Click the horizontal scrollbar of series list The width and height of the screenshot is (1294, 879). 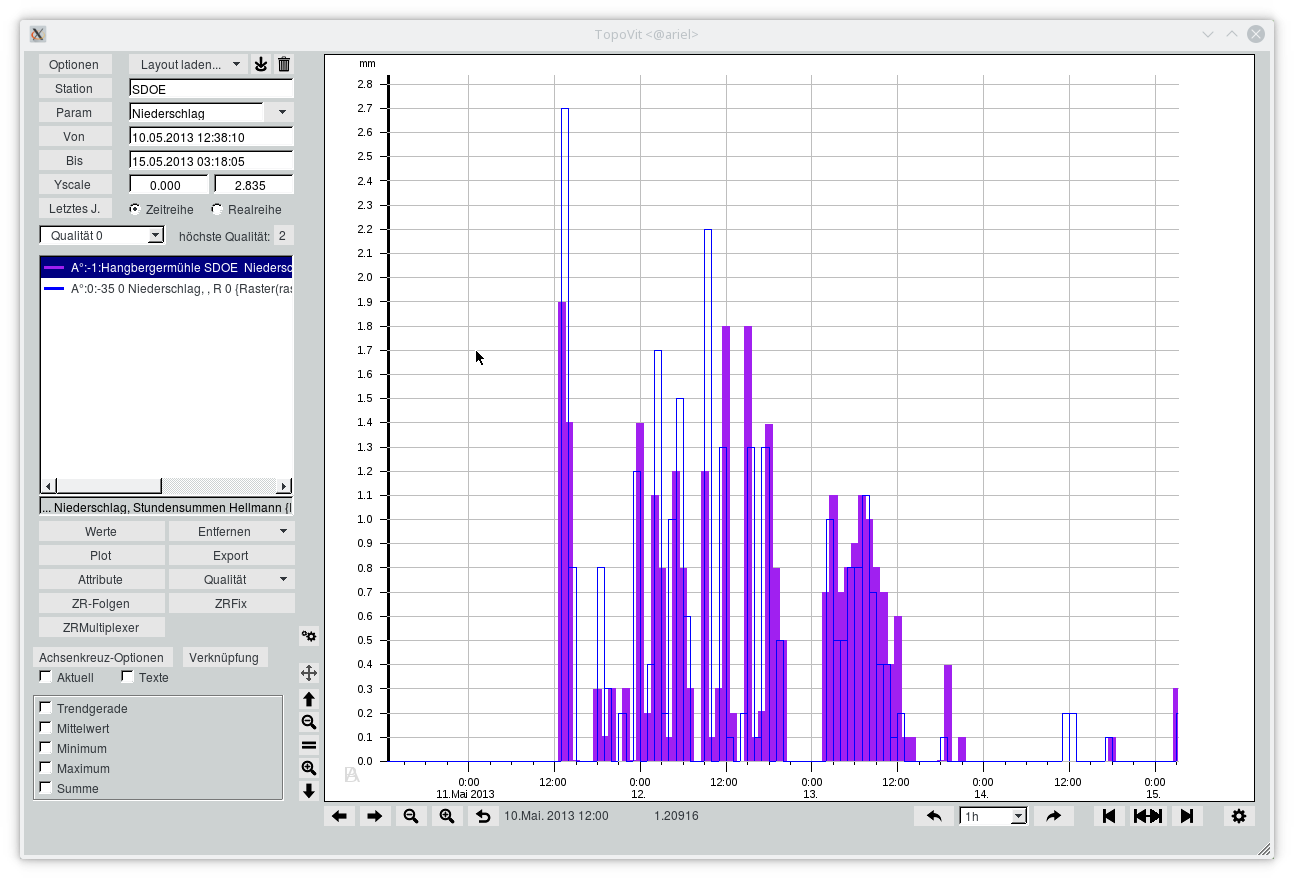click(166, 486)
